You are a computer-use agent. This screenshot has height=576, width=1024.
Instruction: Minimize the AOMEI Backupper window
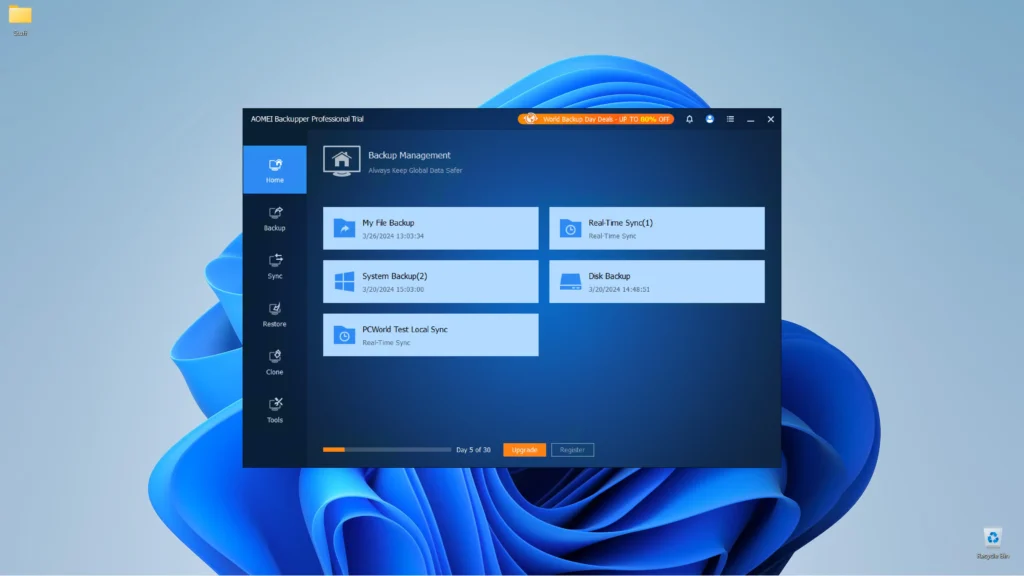click(750, 120)
